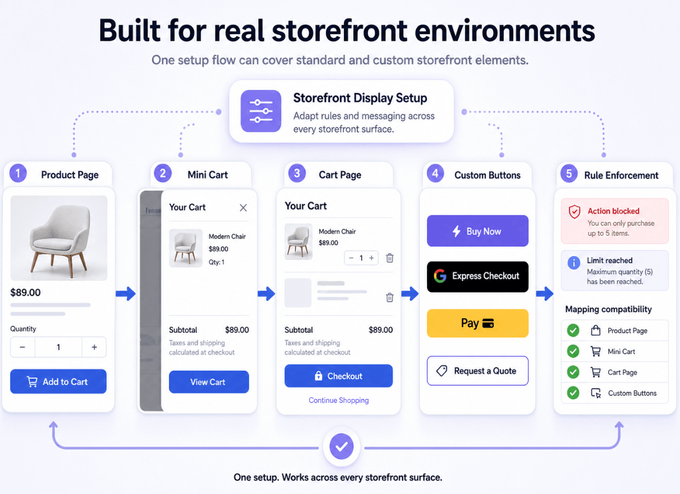This screenshot has width=680, height=494.
Task: Click the Continue Shopping link
Action: 339,400
